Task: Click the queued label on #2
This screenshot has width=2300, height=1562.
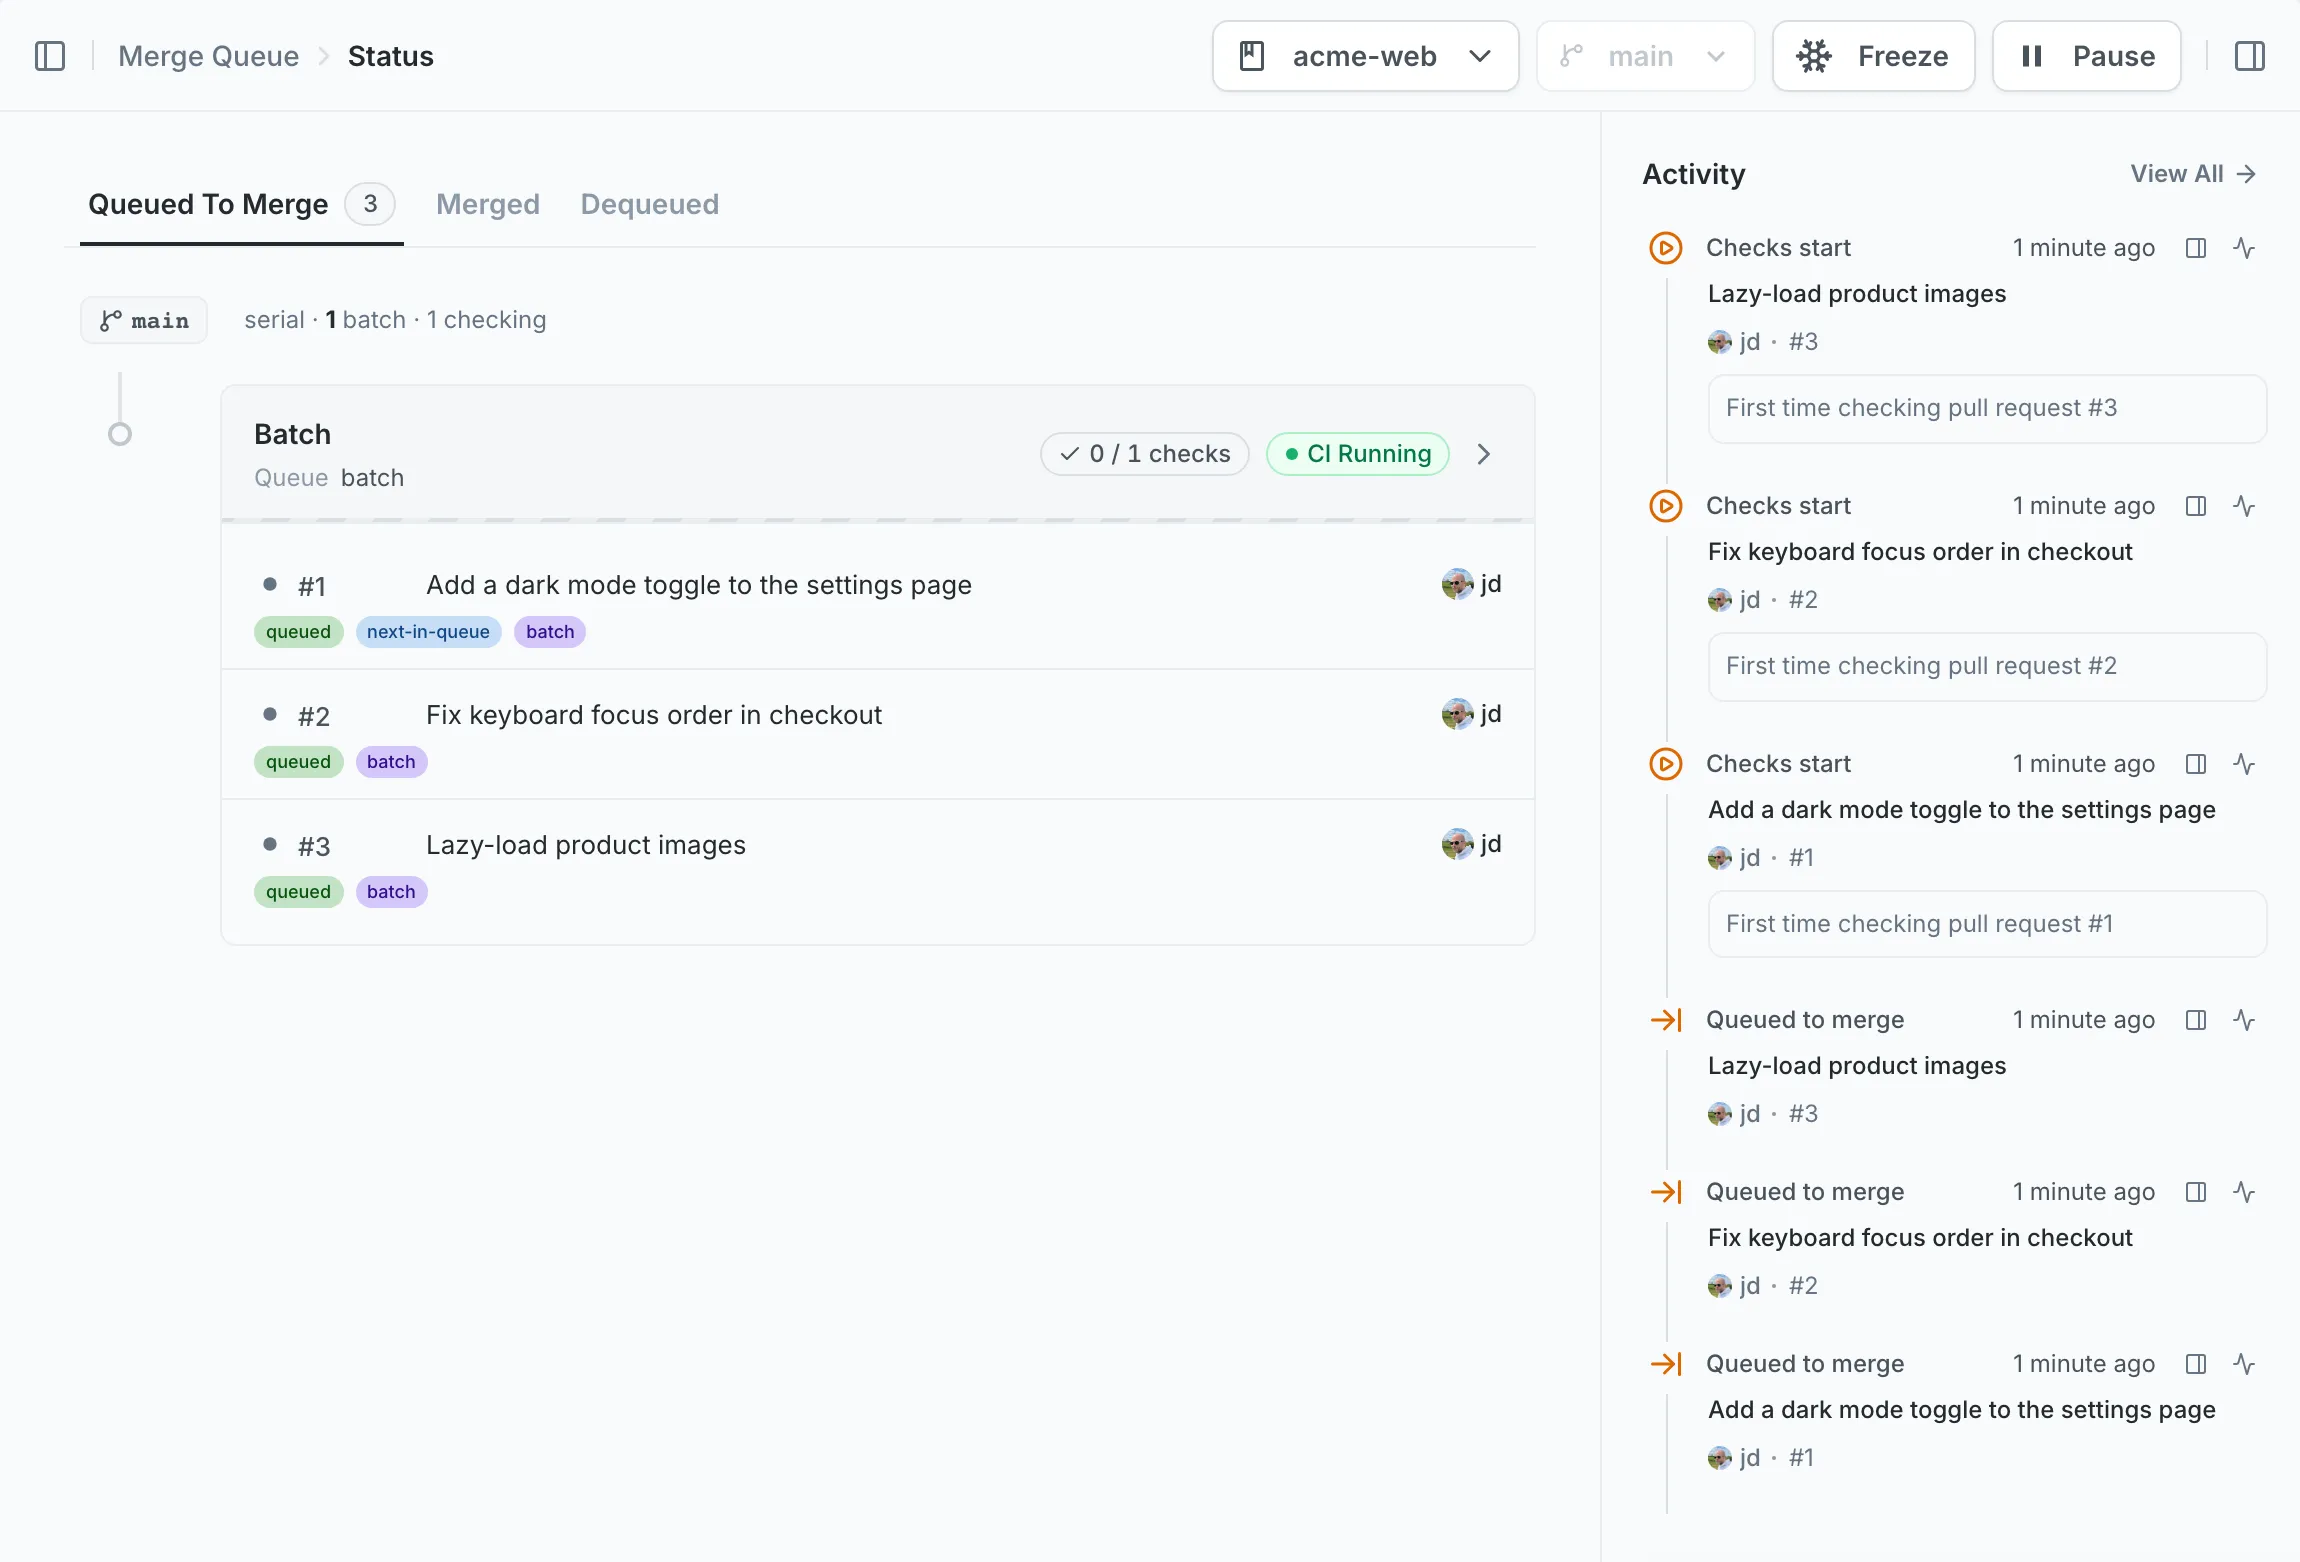Action: coord(298,762)
